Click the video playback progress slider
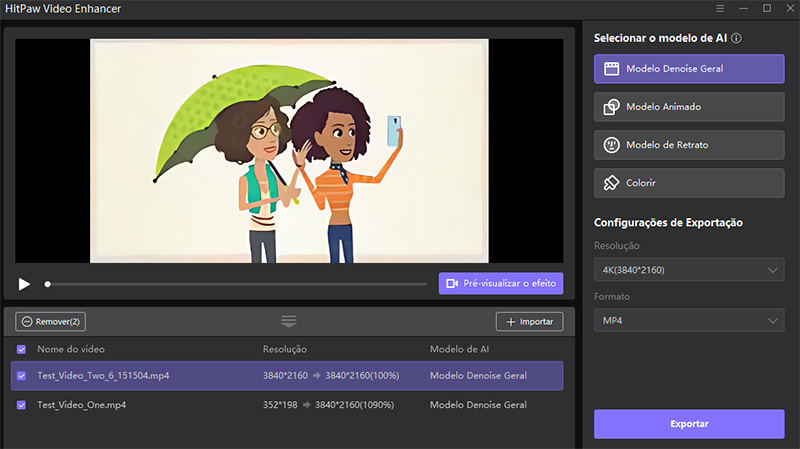This screenshot has width=800, height=449. pos(236,284)
